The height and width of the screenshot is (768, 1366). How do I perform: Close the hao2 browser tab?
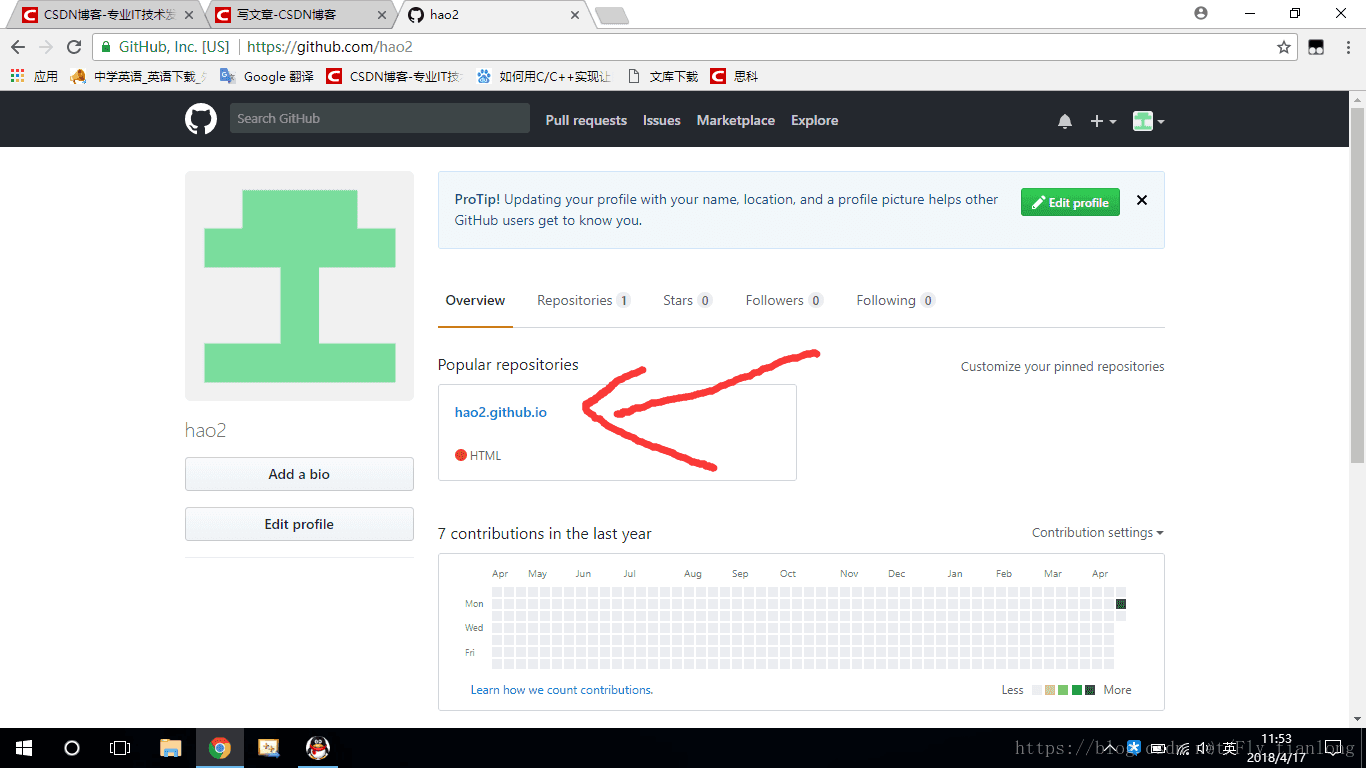click(x=575, y=15)
